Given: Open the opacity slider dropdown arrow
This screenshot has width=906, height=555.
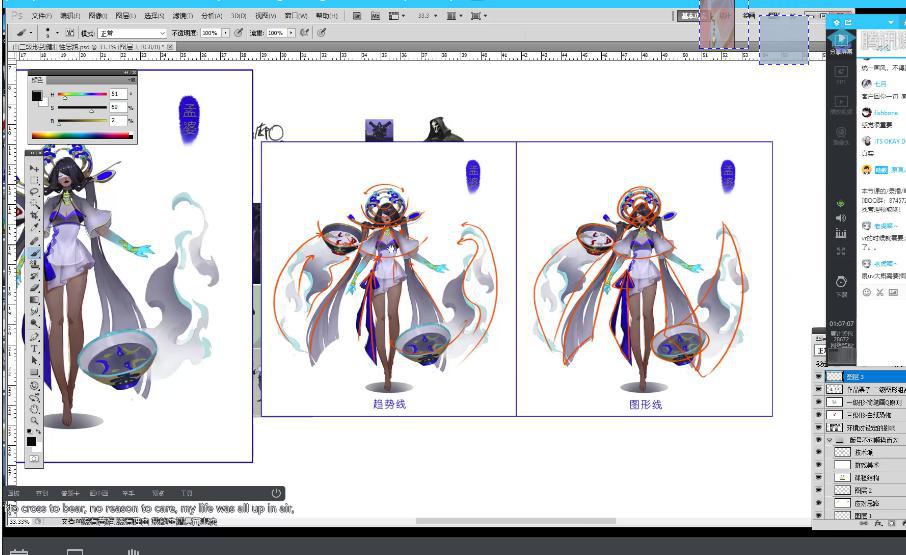Looking at the screenshot, I should (225, 33).
